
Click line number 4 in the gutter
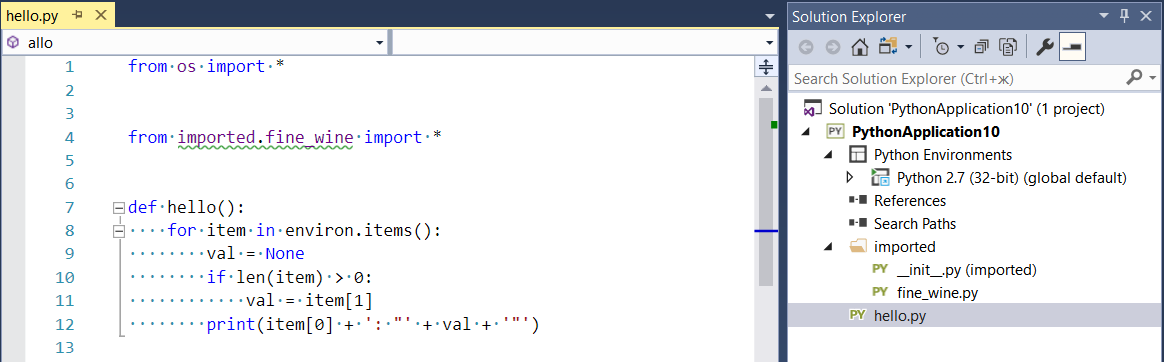click(69, 138)
